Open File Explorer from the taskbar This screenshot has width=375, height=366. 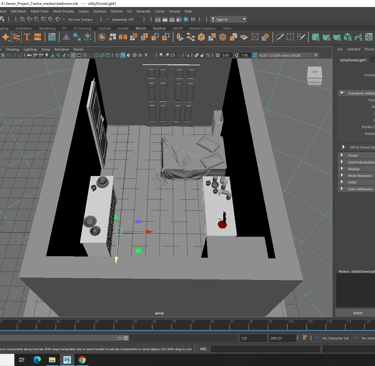click(52, 360)
